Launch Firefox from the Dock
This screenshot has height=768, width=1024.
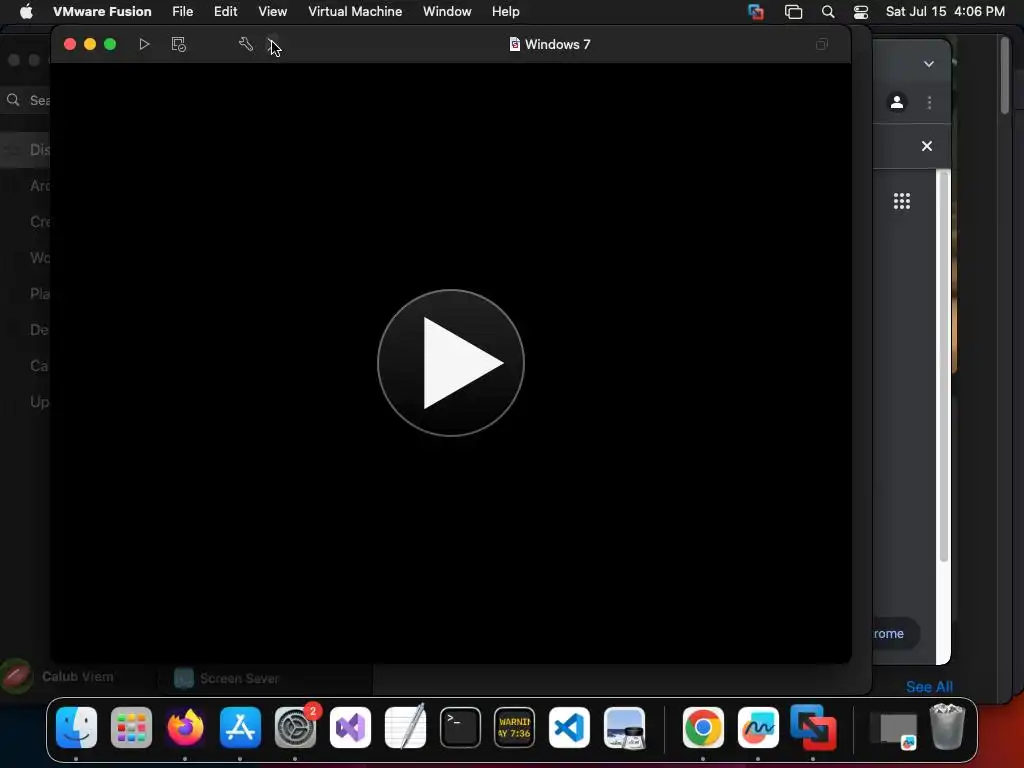click(x=185, y=728)
